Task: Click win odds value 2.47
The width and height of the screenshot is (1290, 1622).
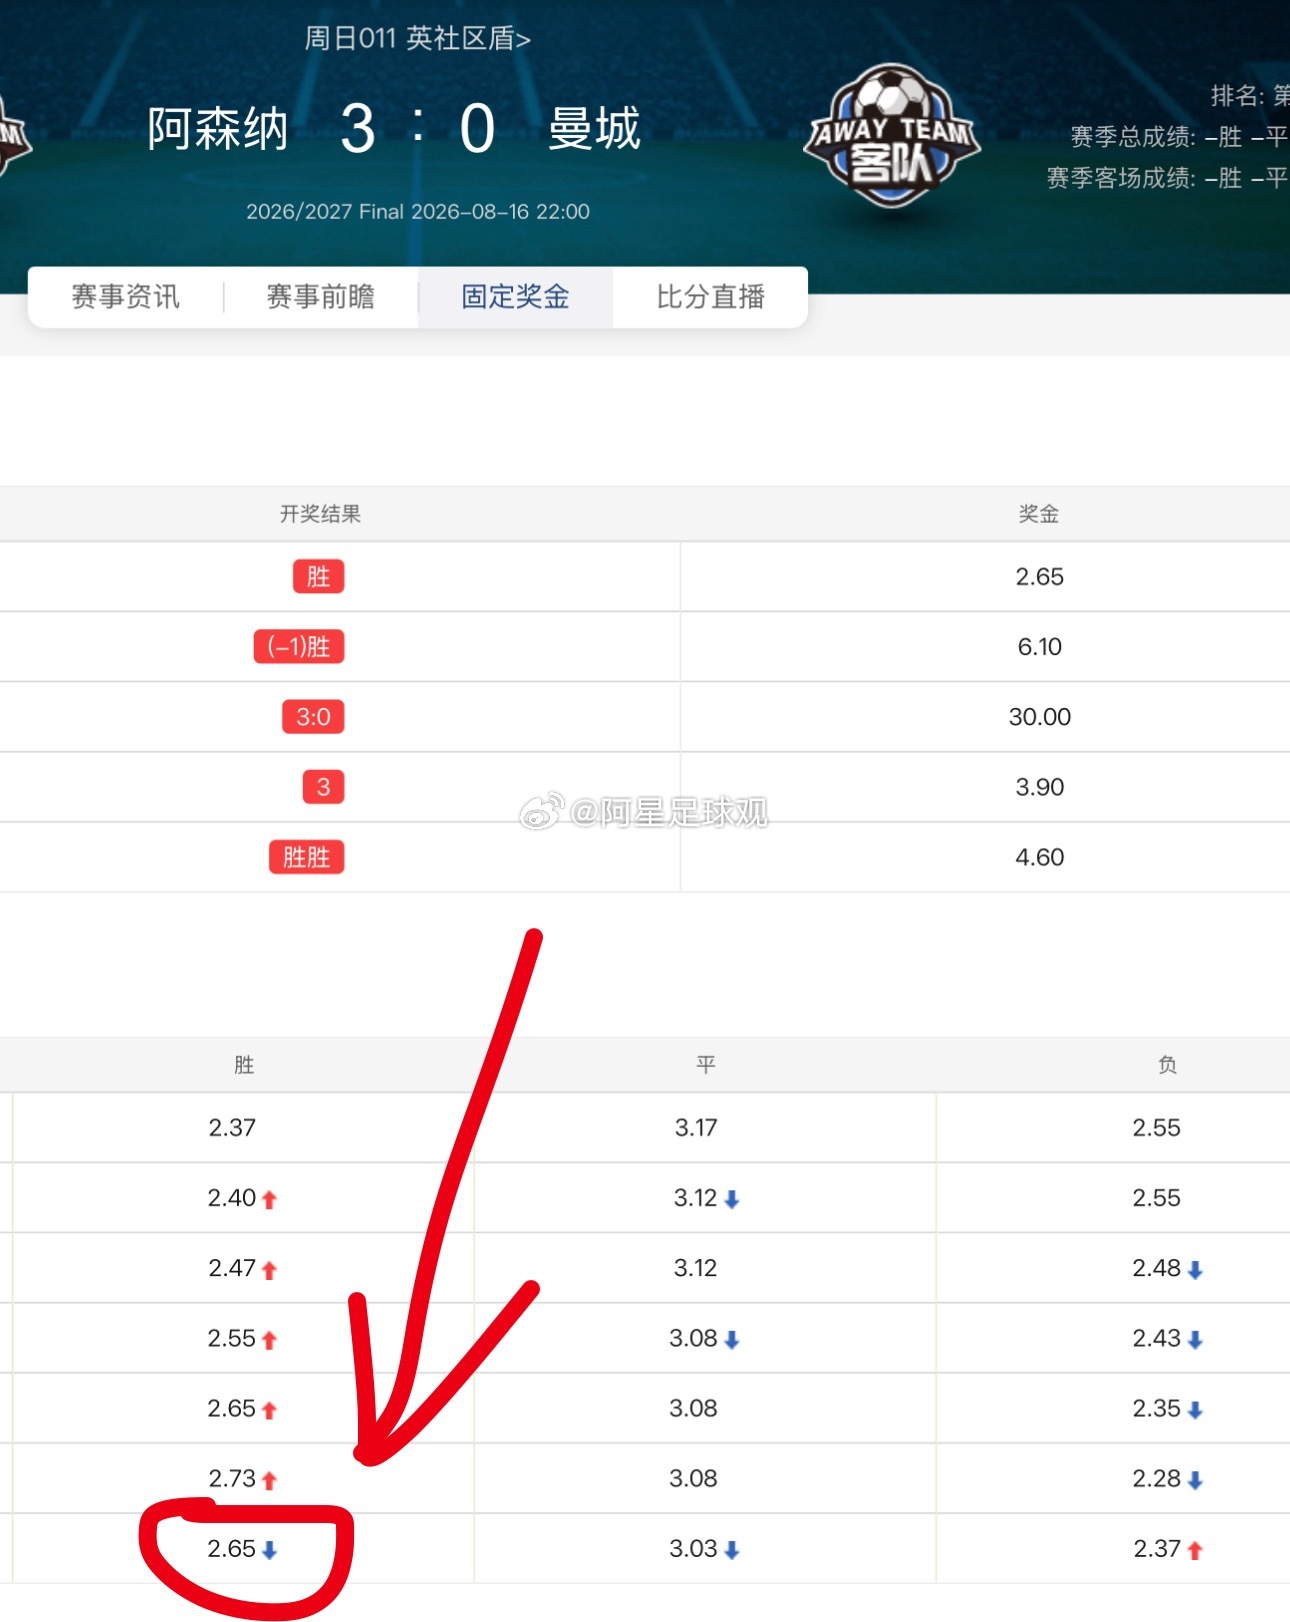Action: [232, 1268]
